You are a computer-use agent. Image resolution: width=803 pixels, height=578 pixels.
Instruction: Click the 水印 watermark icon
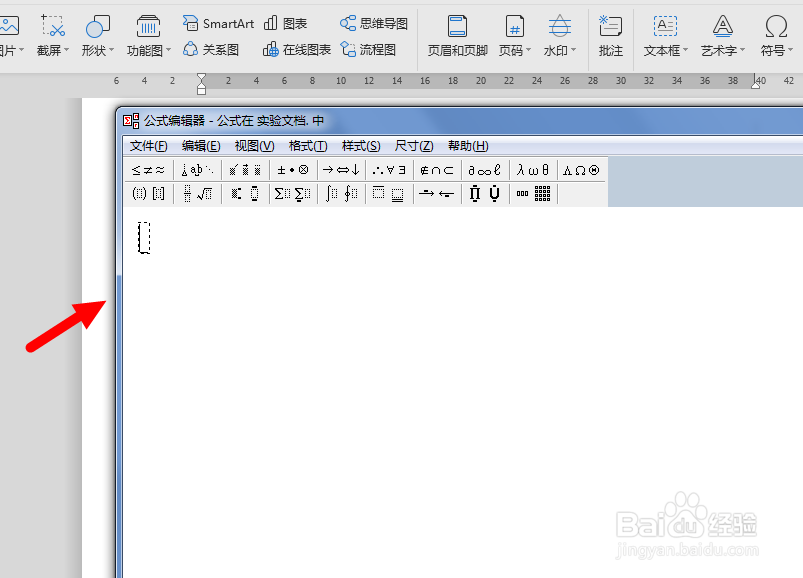(559, 26)
